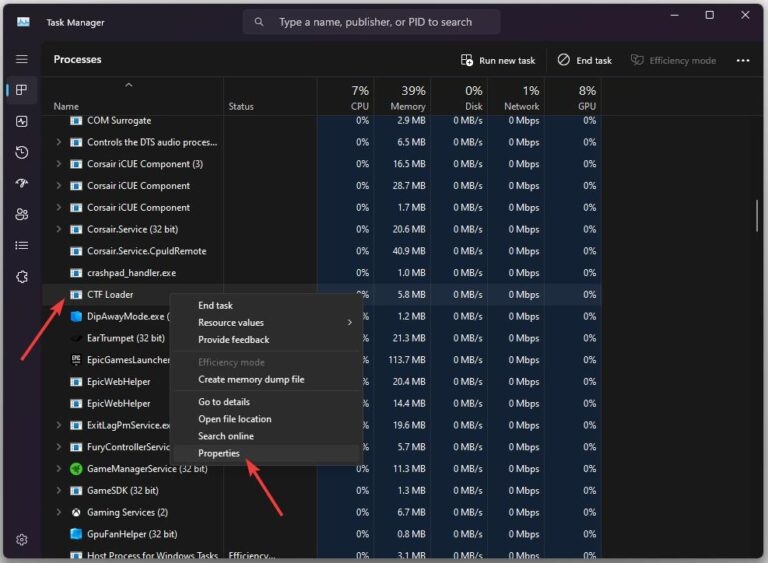Image resolution: width=768 pixels, height=563 pixels.
Task: Open the Details page icon
Action: coord(21,245)
